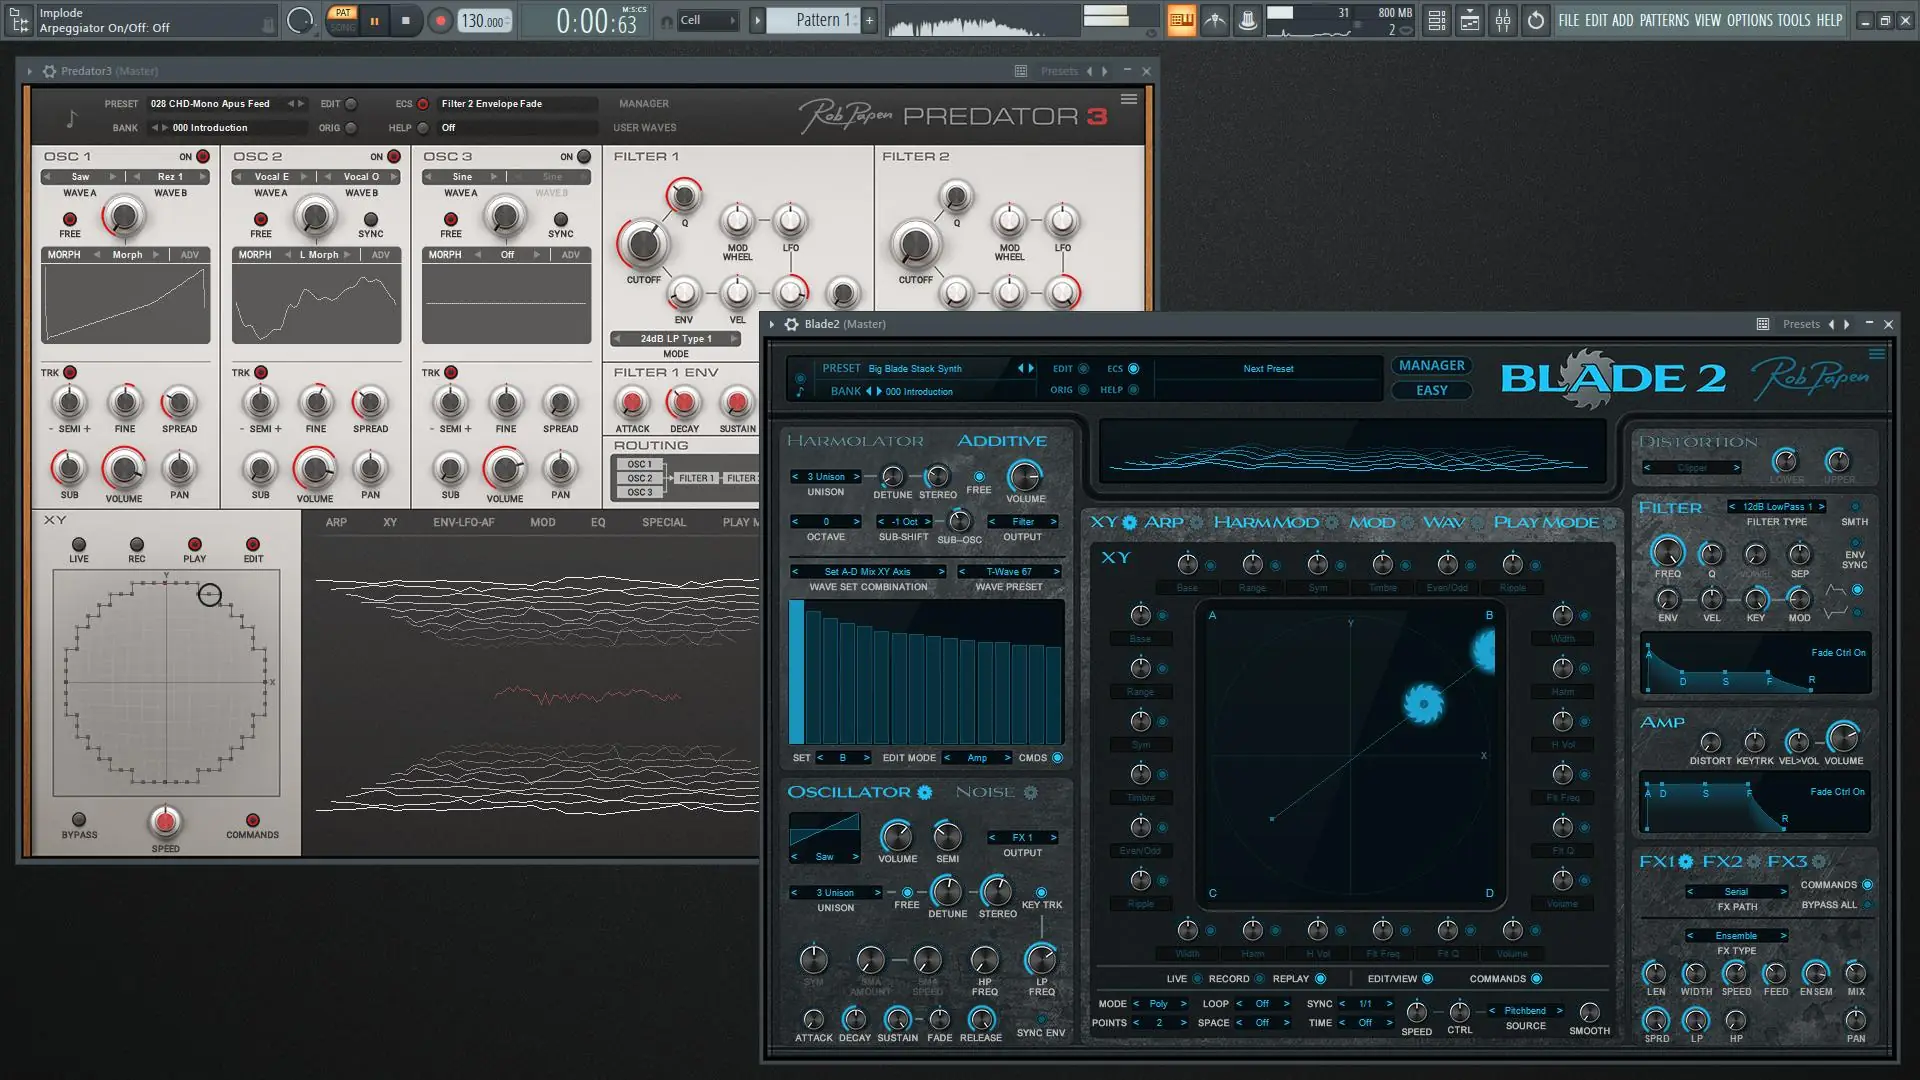Open FX TYPE Ensemble selector
1920x1080 pixels.
pos(1736,936)
